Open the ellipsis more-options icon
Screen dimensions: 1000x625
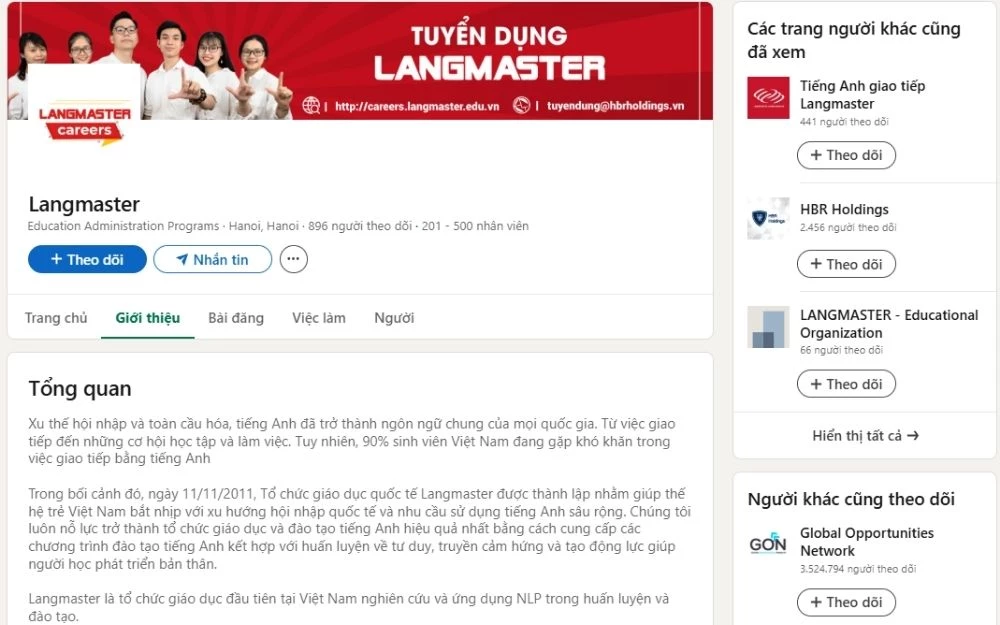pyautogui.click(x=293, y=259)
